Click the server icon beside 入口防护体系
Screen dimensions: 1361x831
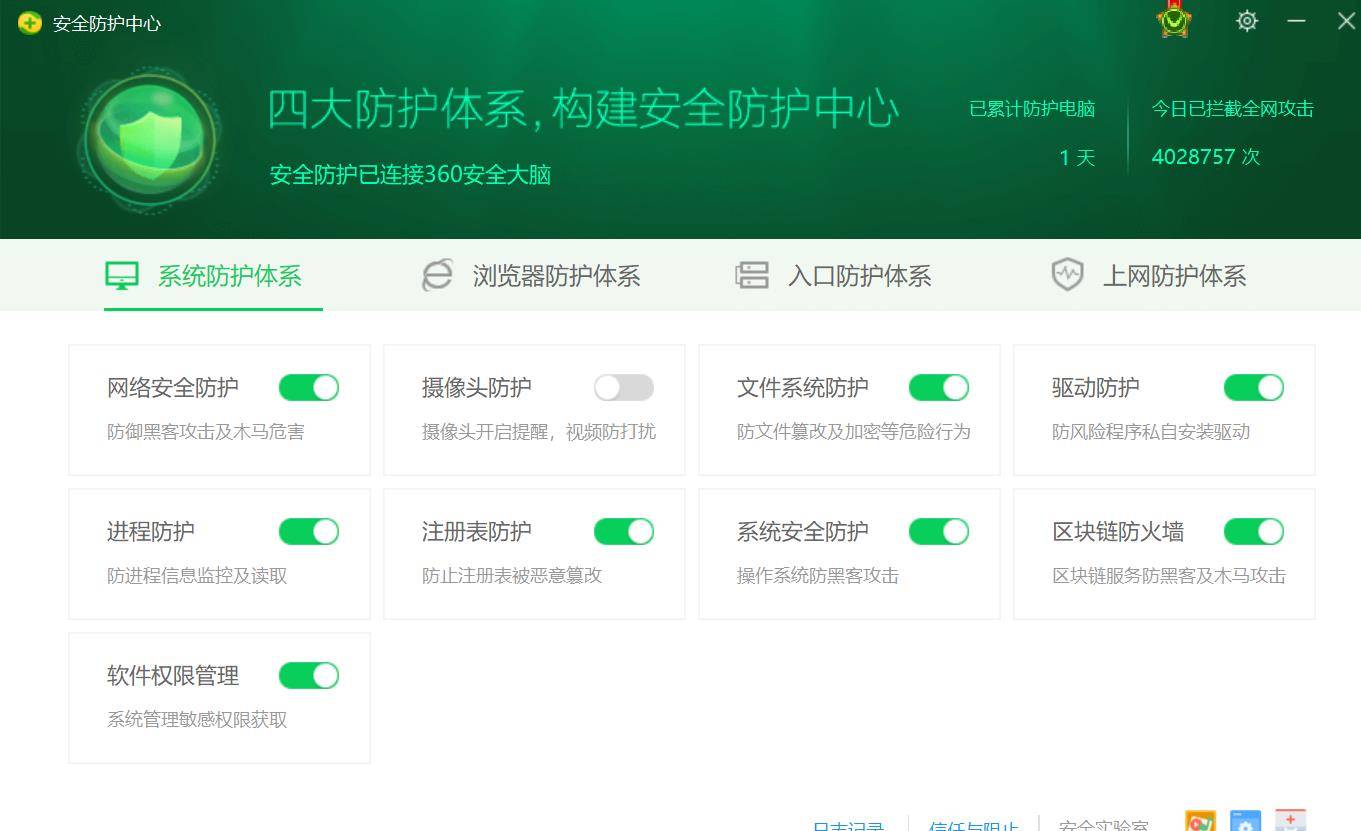coord(752,275)
